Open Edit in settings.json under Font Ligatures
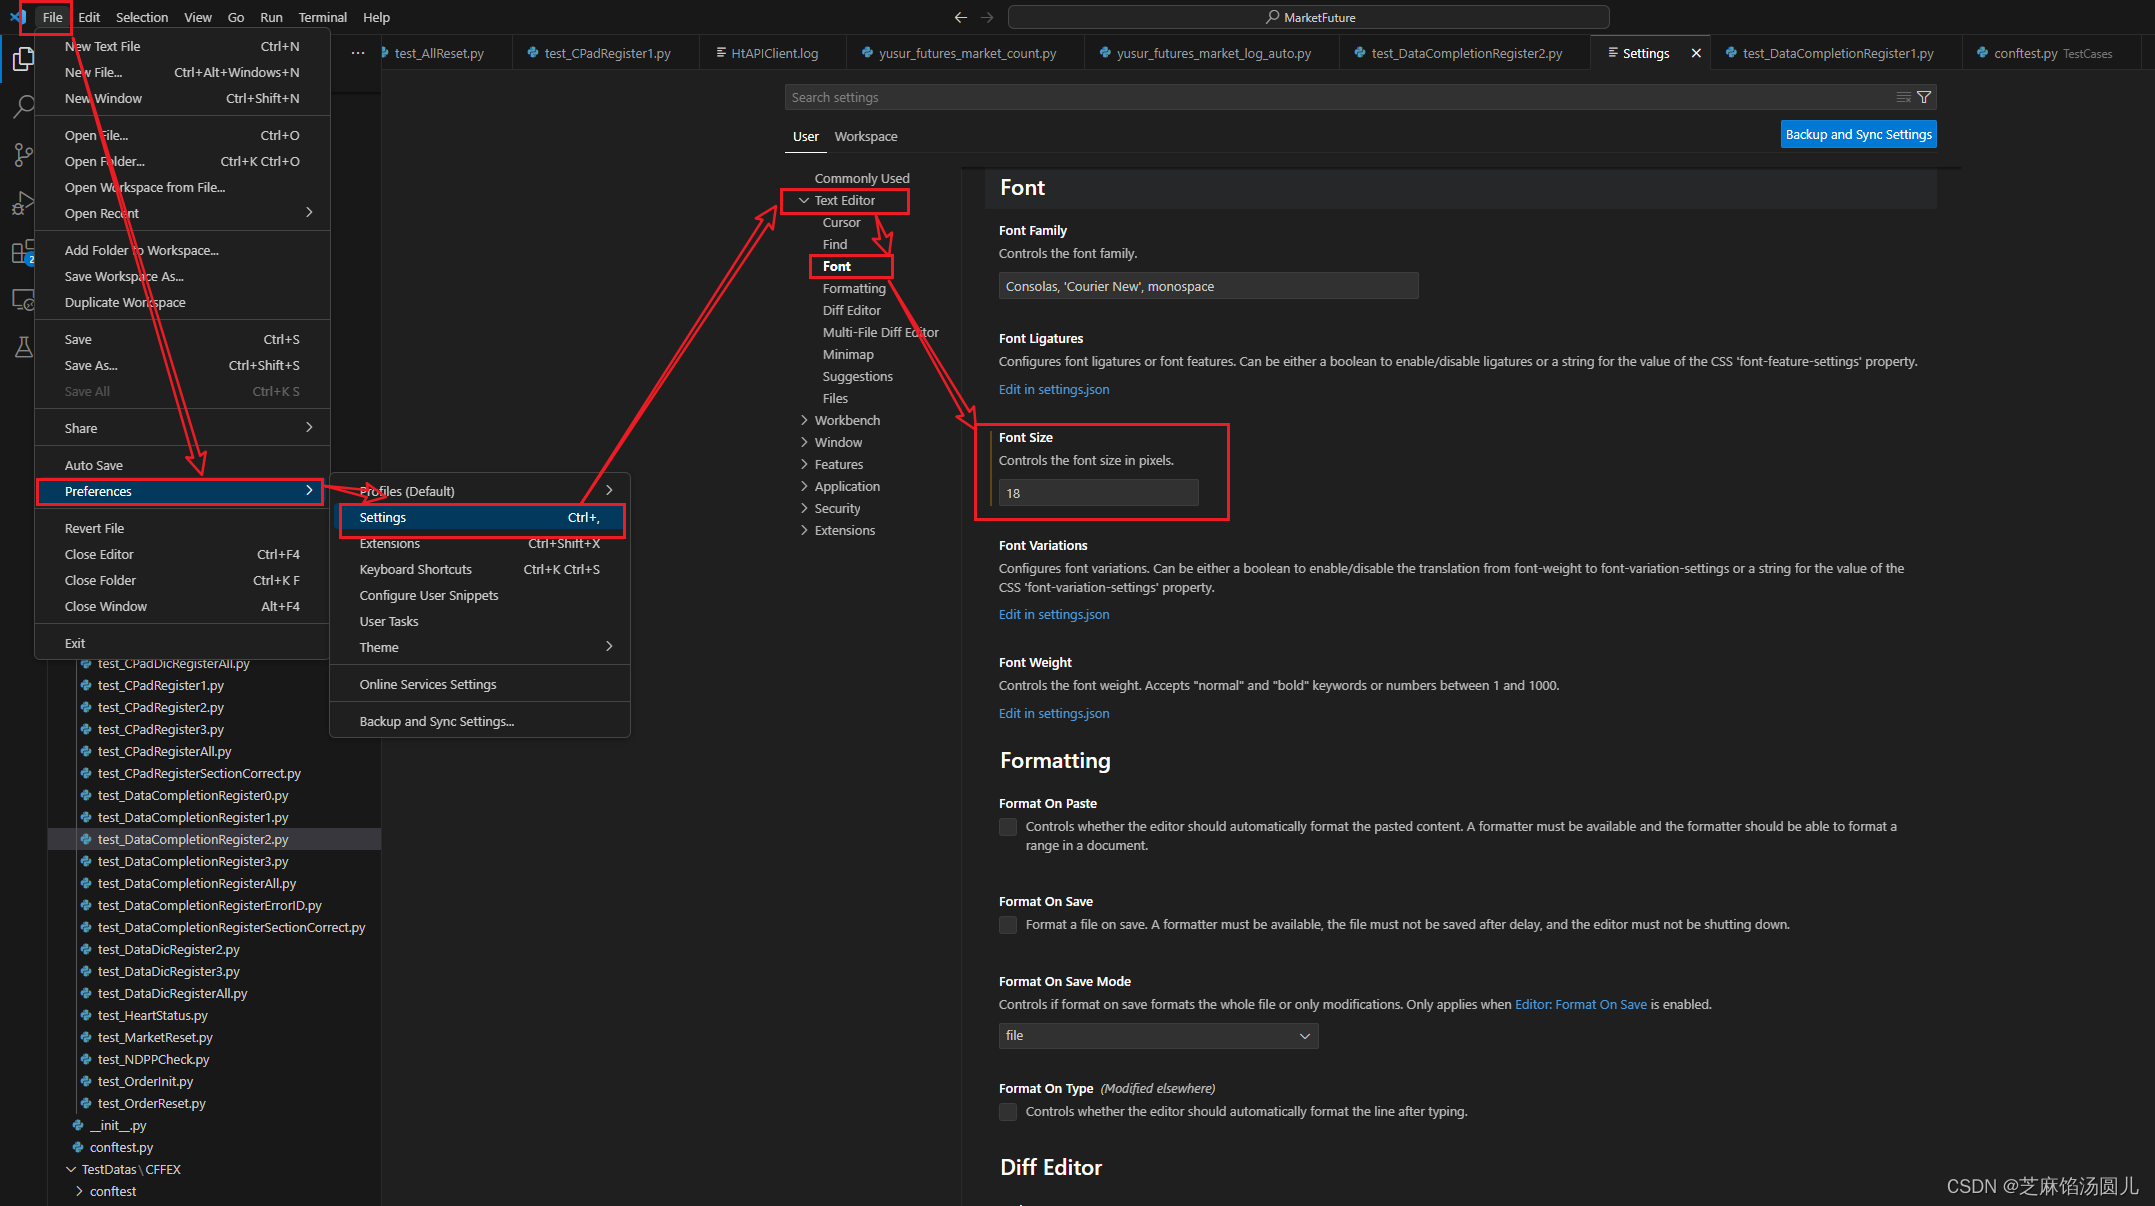 [1053, 390]
